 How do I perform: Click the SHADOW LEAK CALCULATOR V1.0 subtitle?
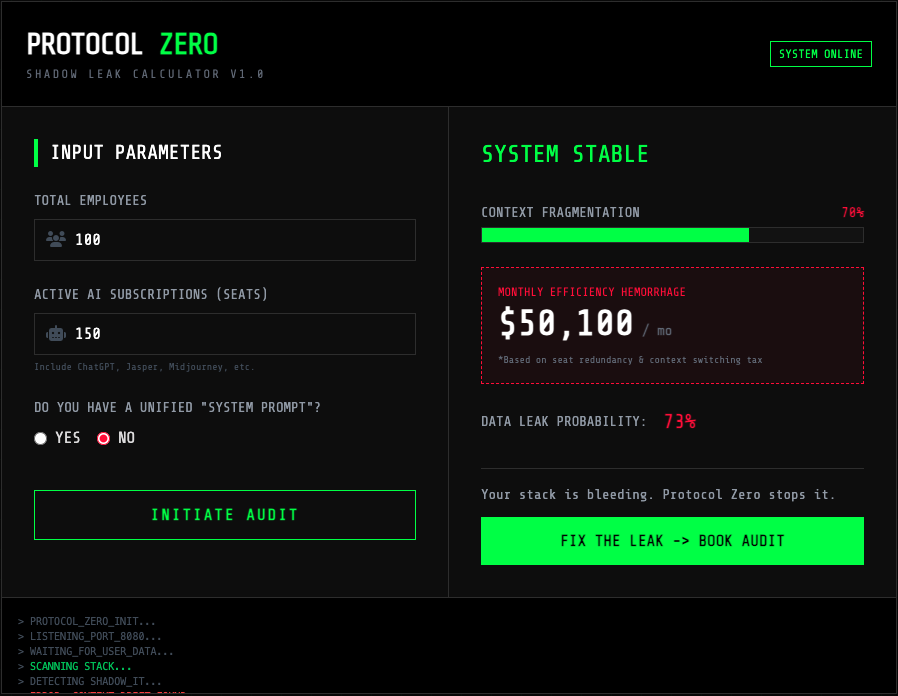coord(145,73)
